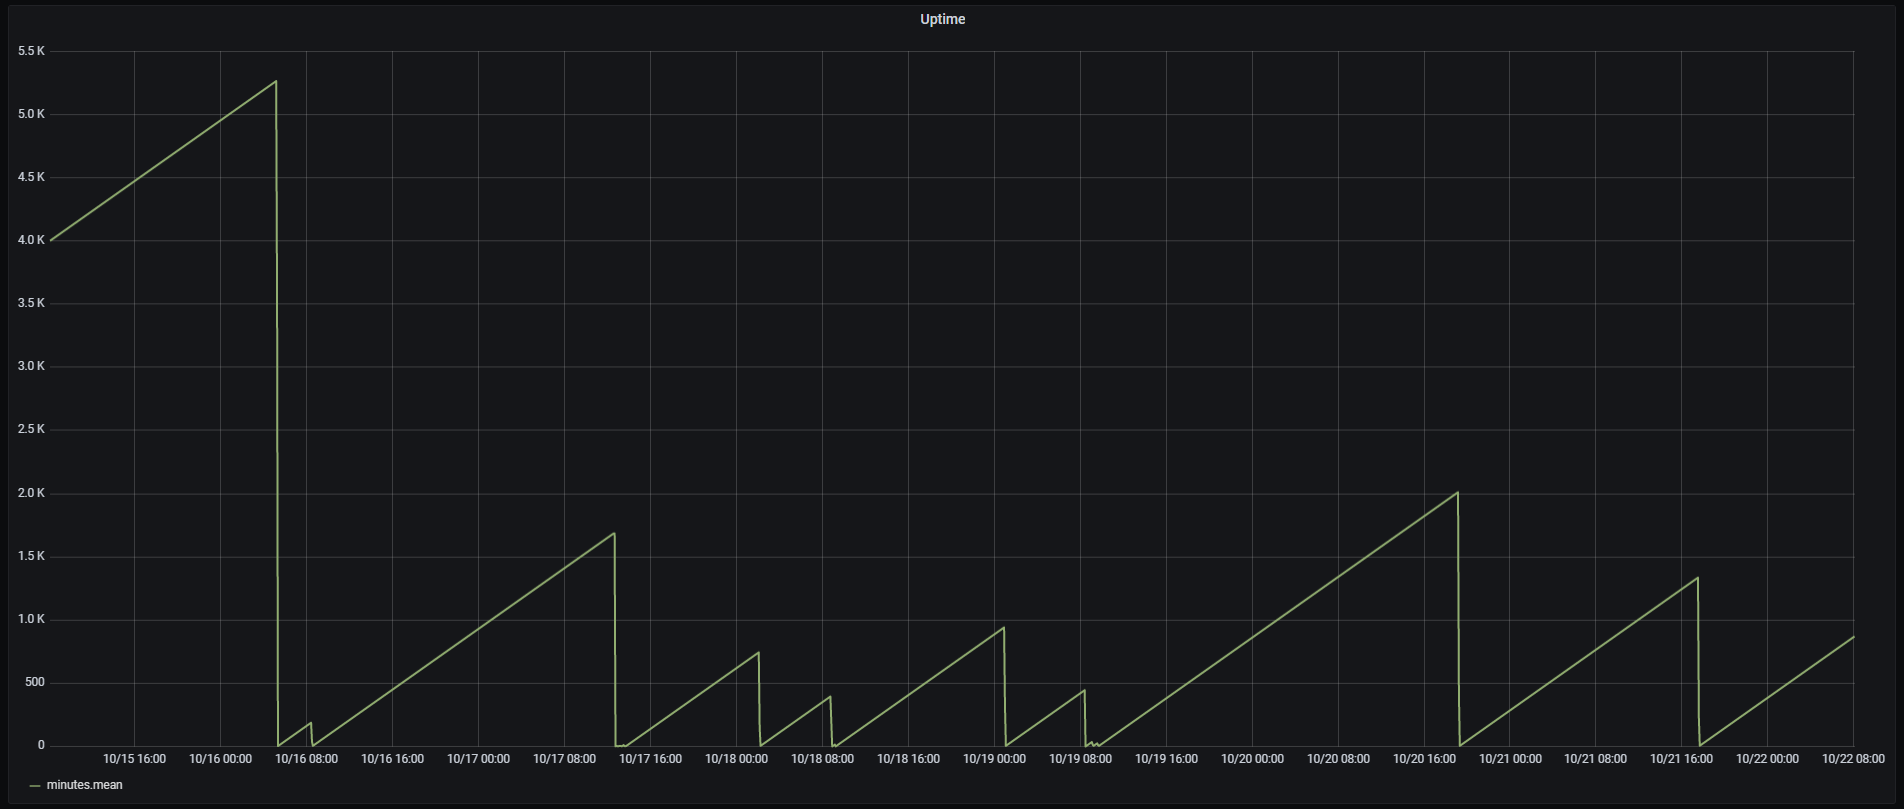Click the line's end point at 10/22 08:00
1904x809 pixels.
click(x=1853, y=637)
